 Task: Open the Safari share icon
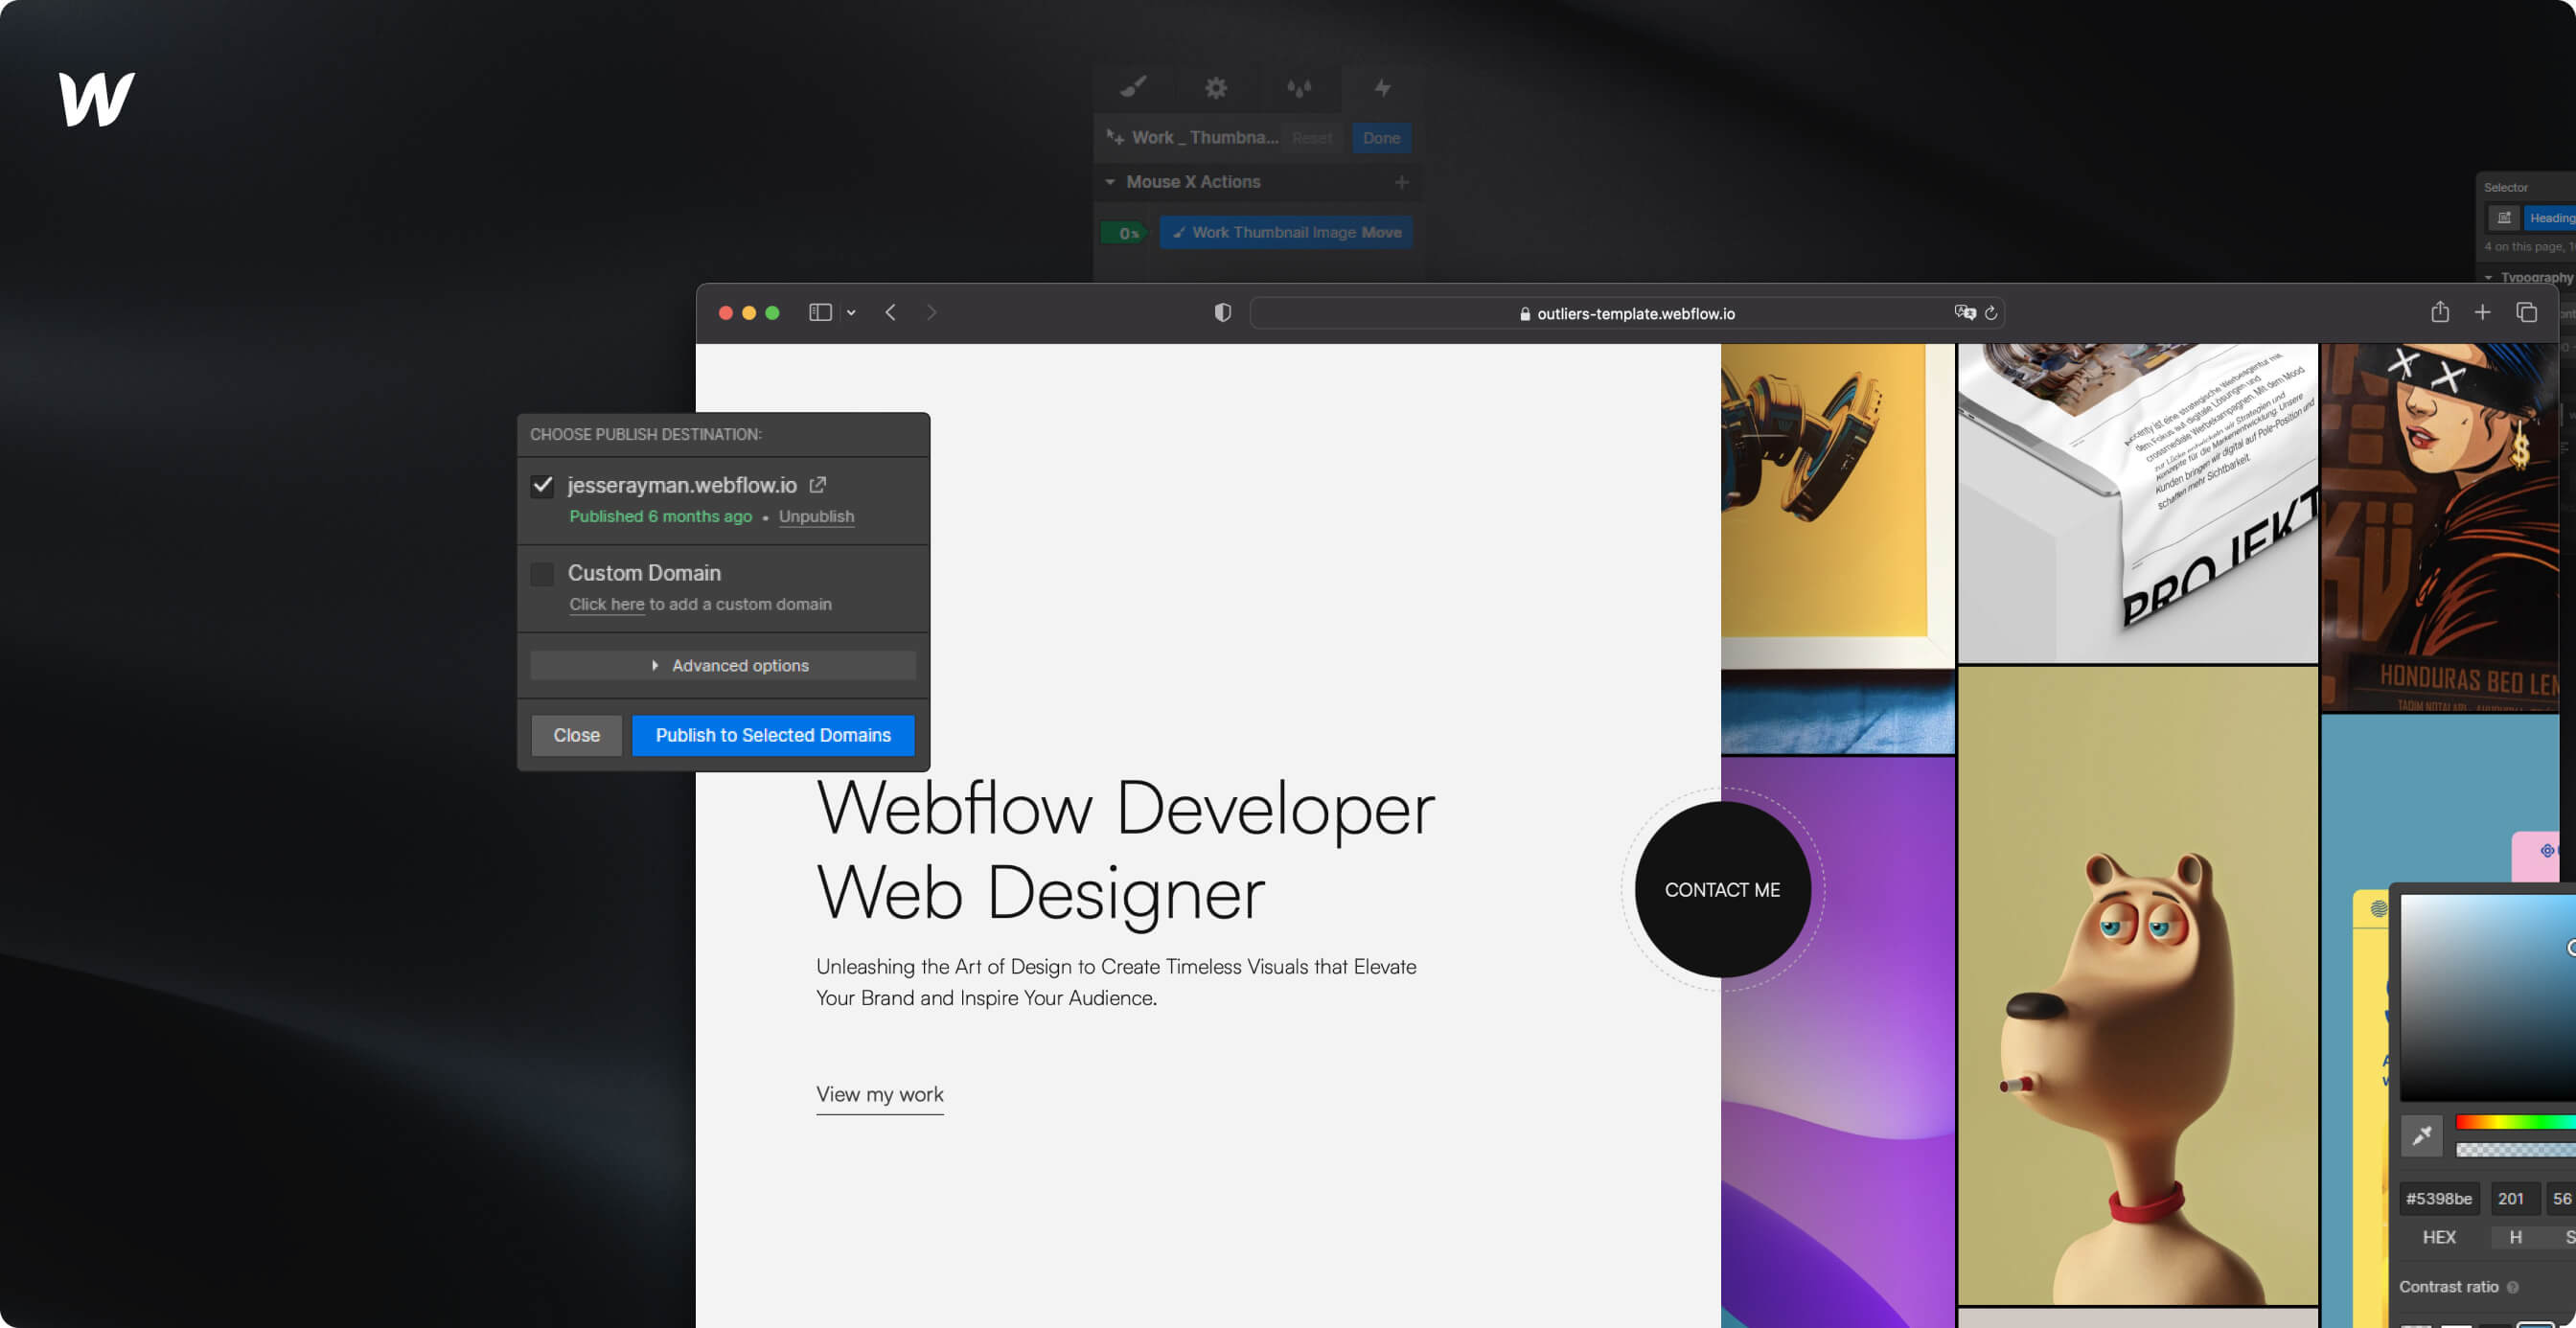pyautogui.click(x=2440, y=312)
